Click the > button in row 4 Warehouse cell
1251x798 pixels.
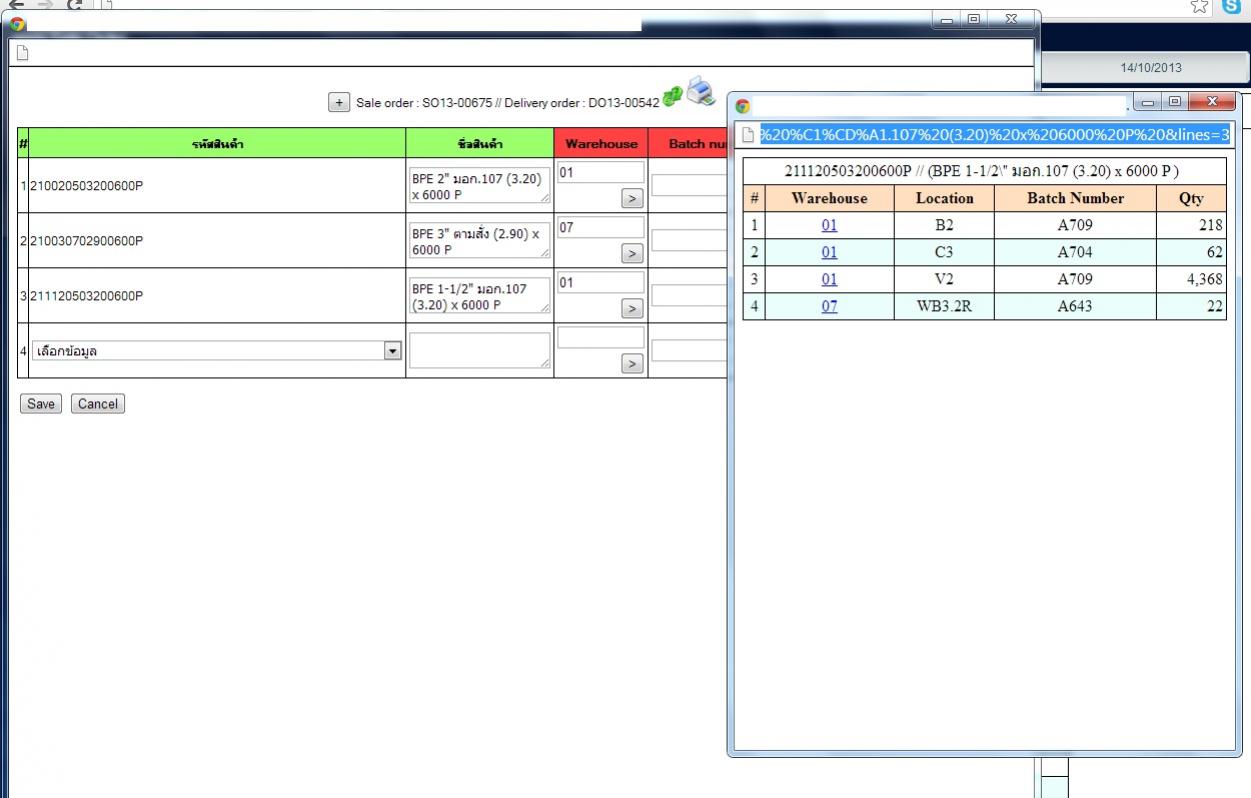coord(631,364)
